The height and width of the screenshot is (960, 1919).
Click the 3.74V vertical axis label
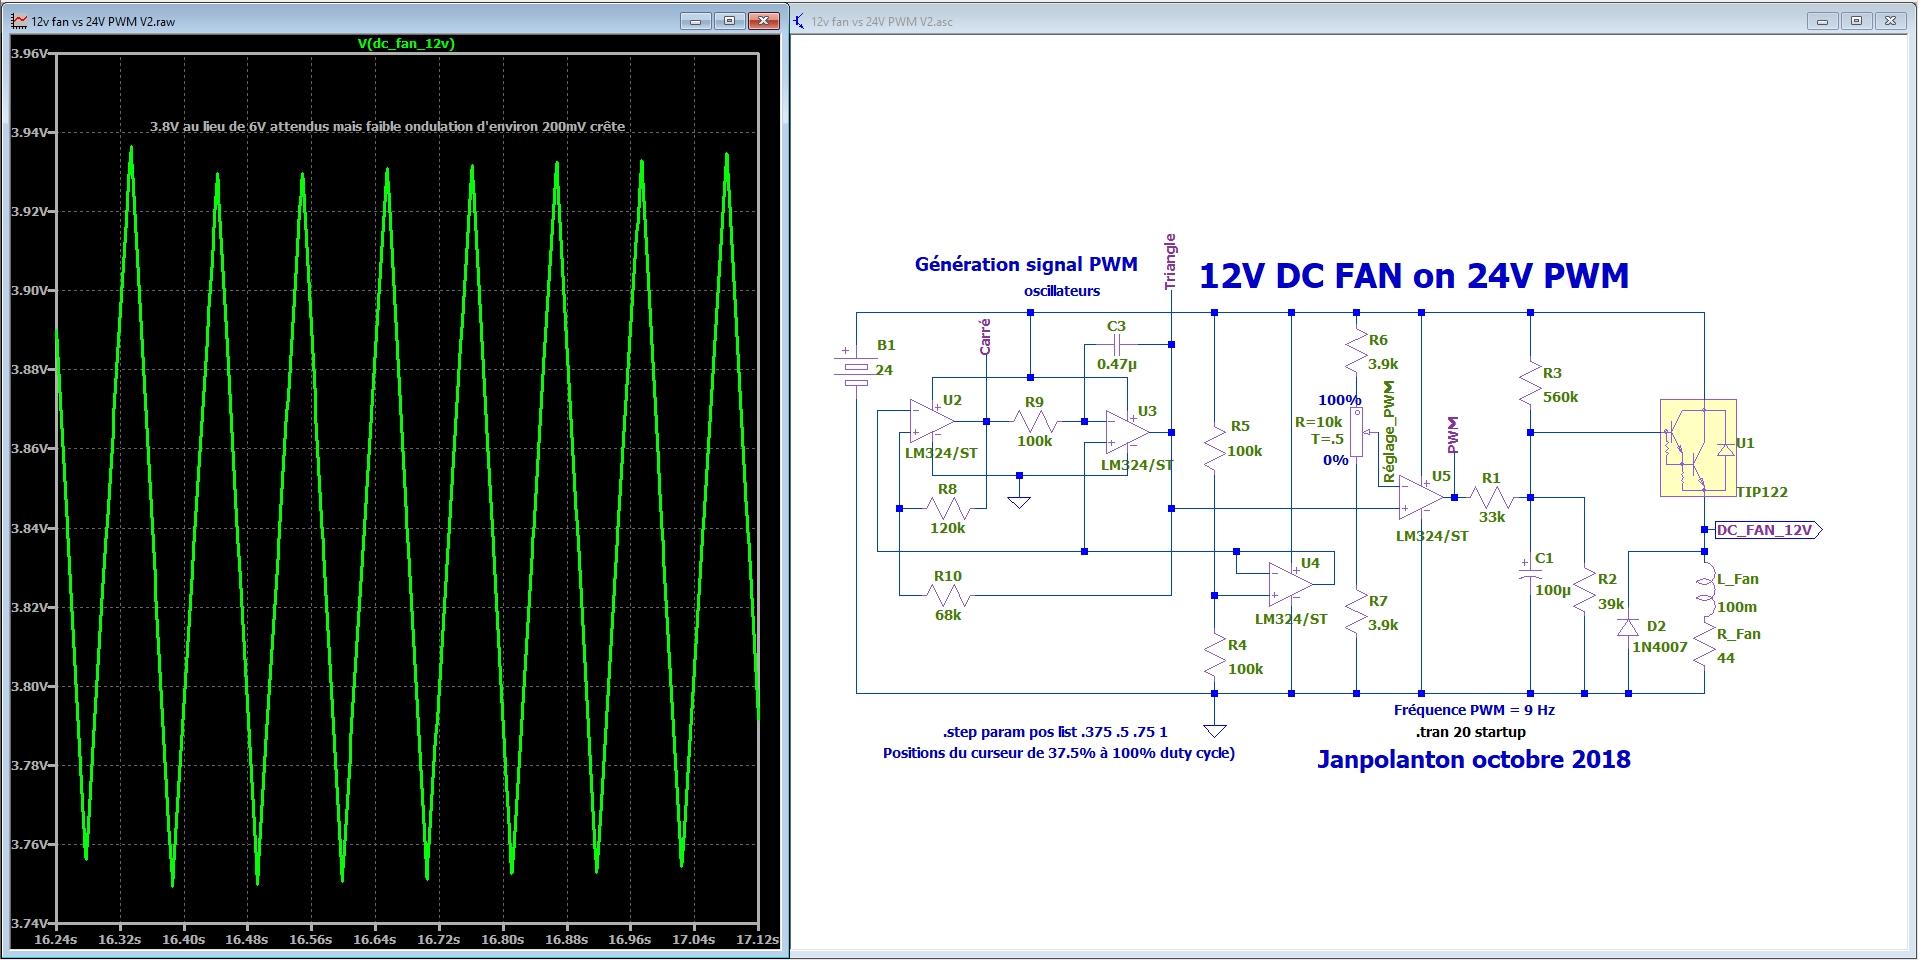(x=28, y=923)
